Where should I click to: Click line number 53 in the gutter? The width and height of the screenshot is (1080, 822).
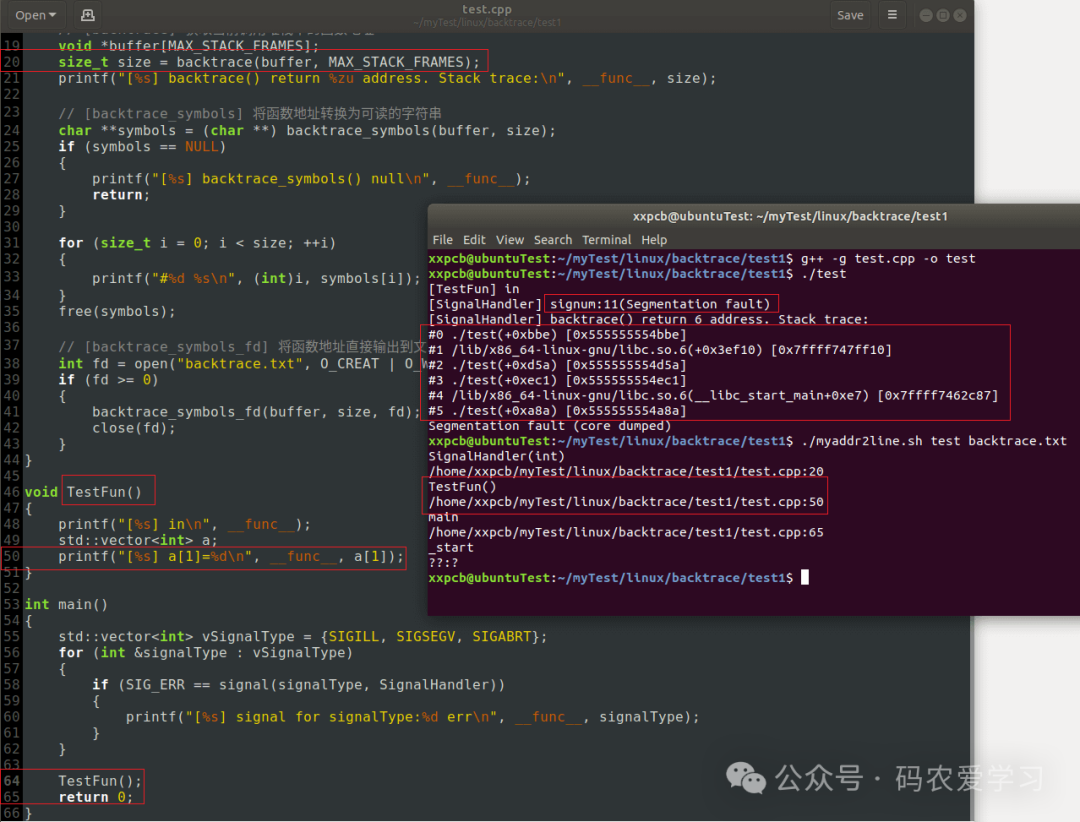coord(11,604)
